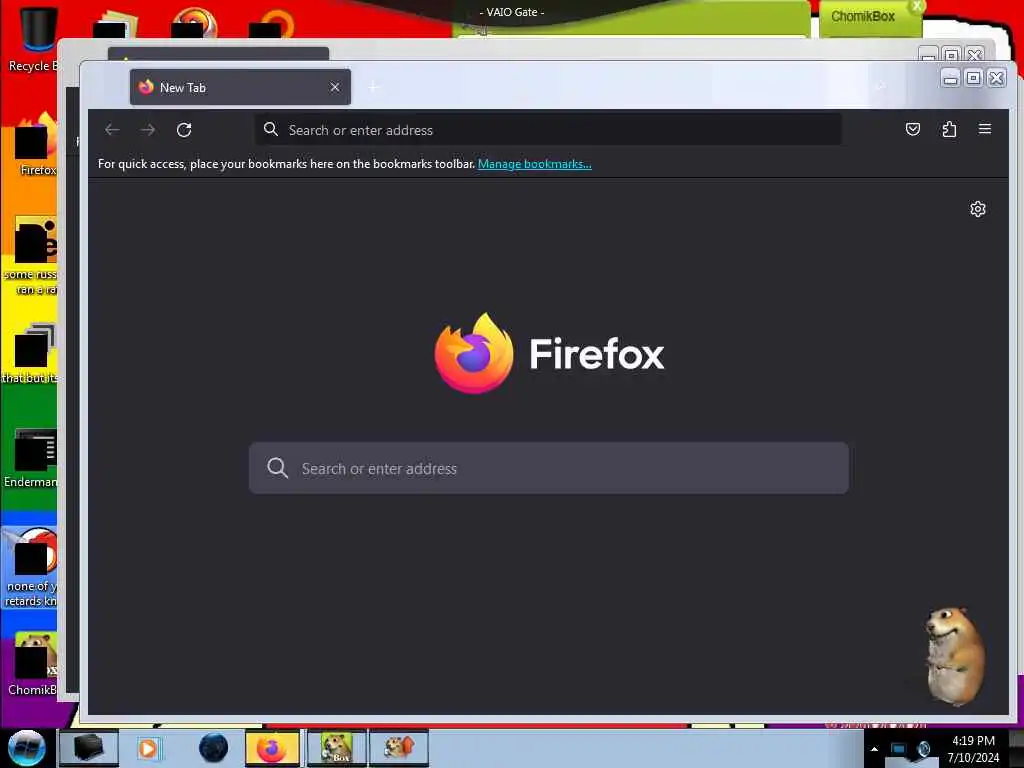
Task: Open the new tab personalize gear
Action: pos(978,209)
